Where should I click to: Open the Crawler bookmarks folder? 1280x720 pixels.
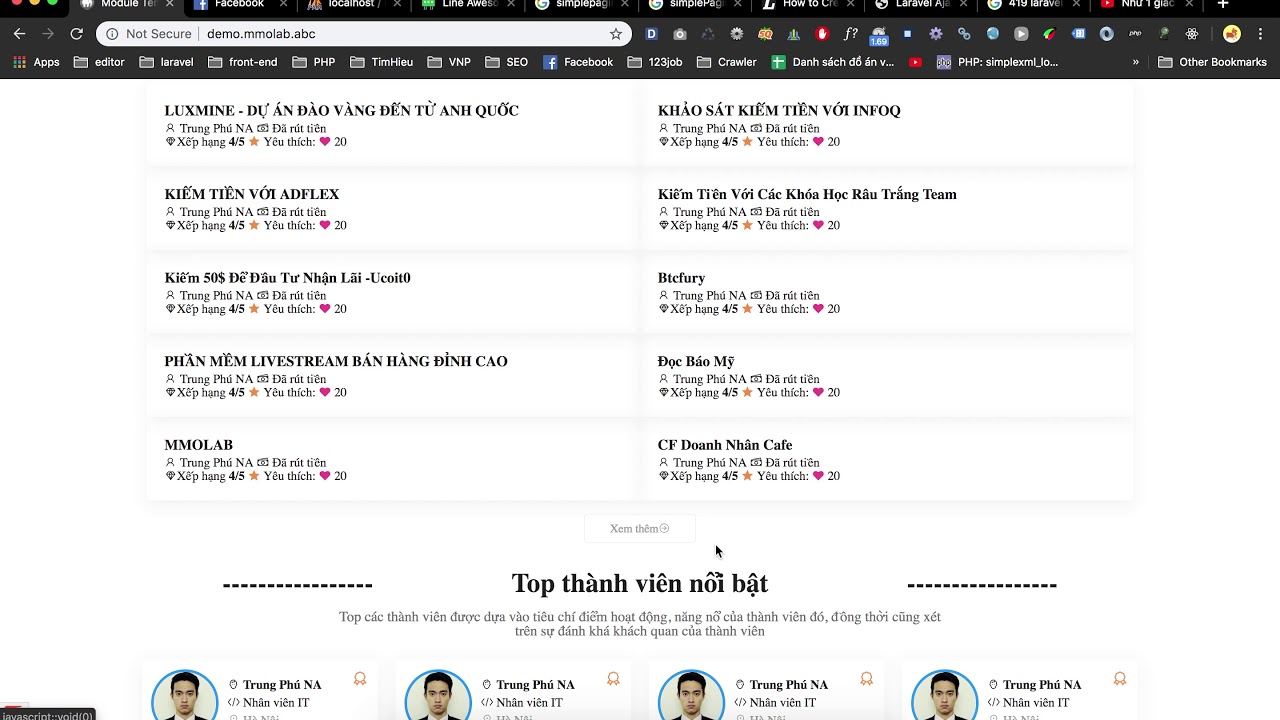tap(727, 62)
